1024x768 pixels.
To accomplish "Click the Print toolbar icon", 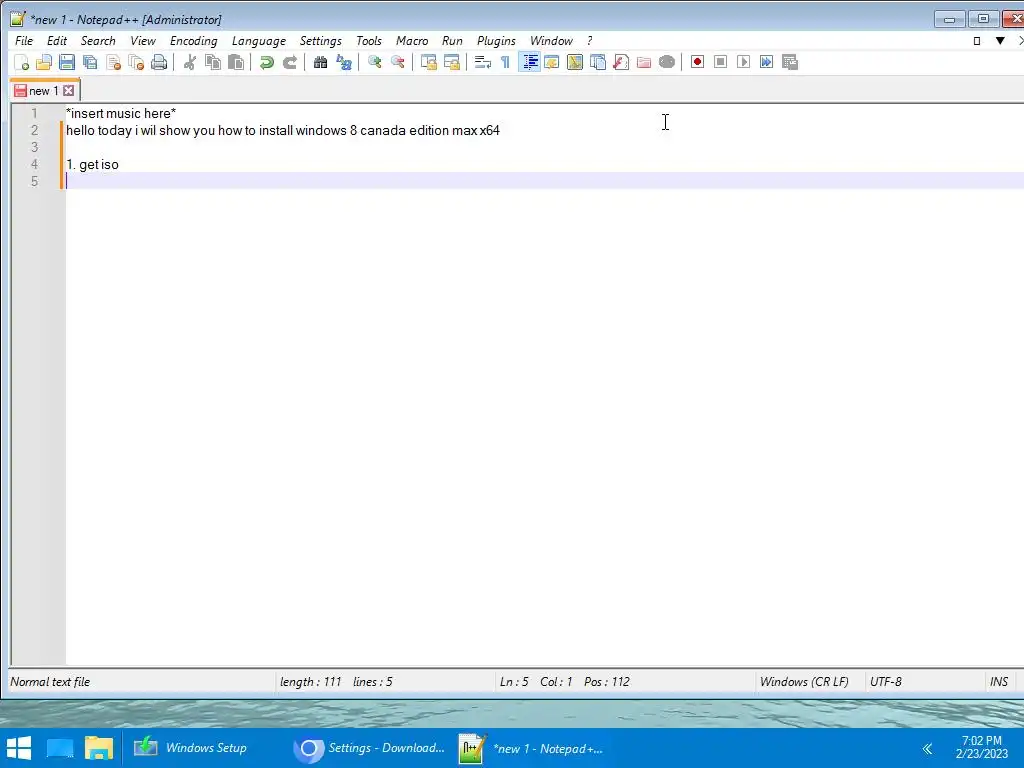I will click(x=159, y=62).
